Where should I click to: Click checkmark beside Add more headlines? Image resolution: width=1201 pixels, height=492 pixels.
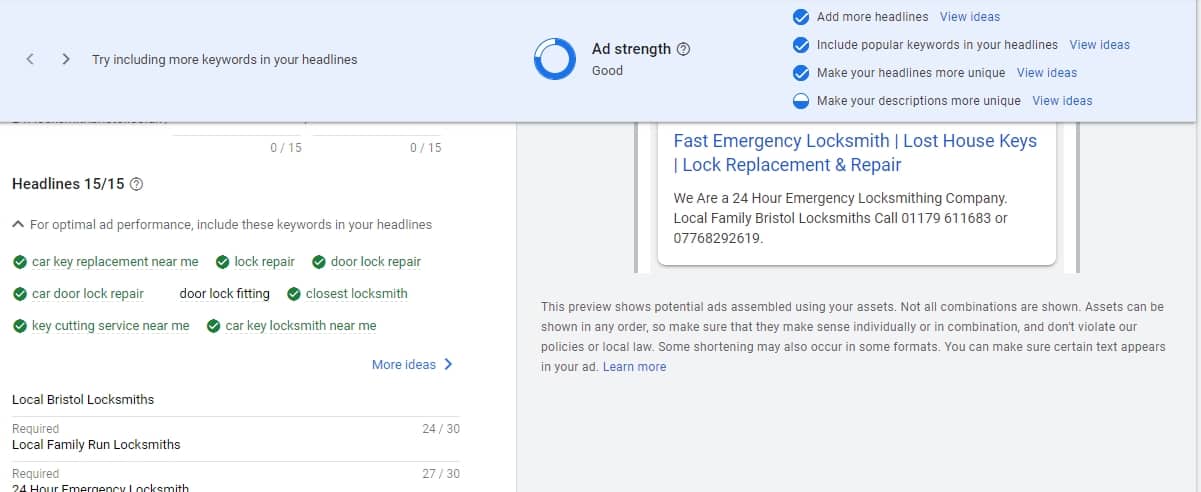[x=800, y=17]
